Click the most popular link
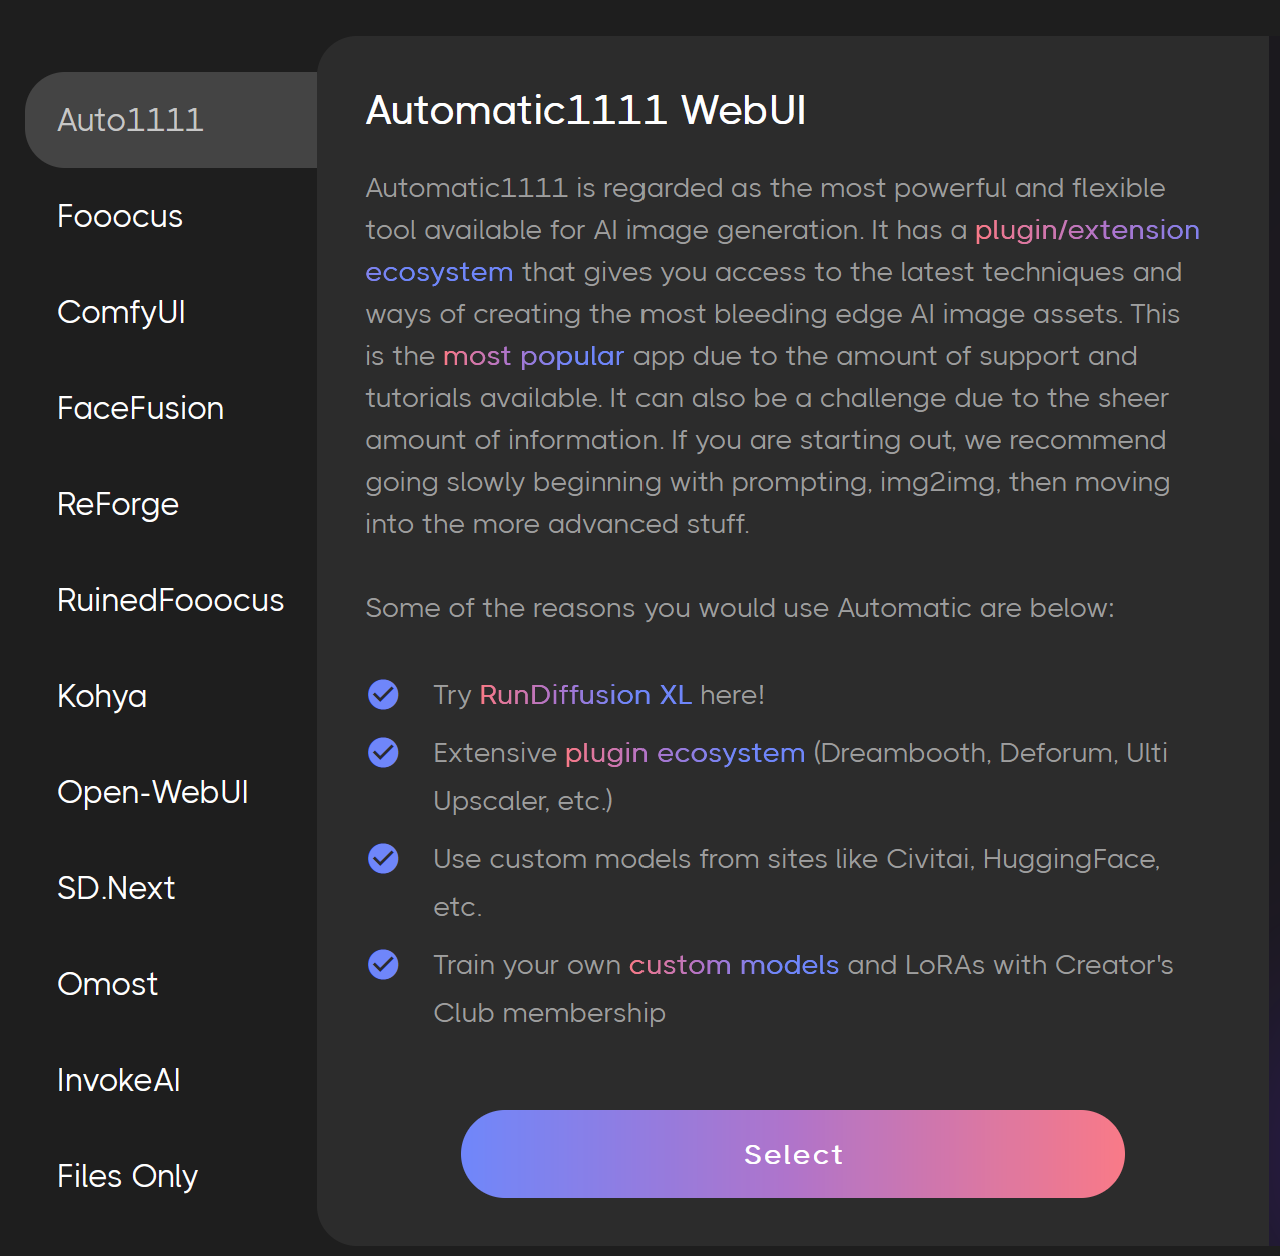 pyautogui.click(x=533, y=356)
